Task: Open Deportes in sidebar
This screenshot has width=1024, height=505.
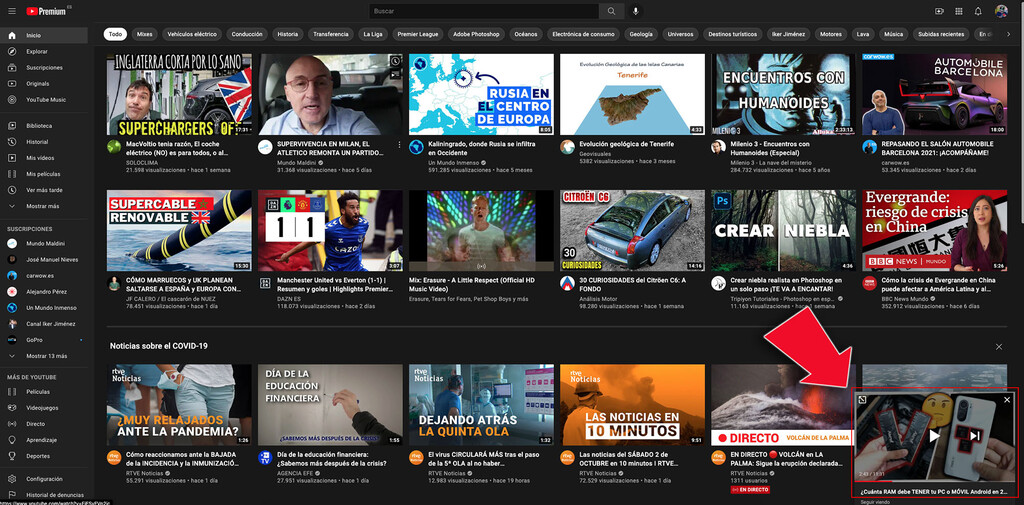Action: (44, 456)
